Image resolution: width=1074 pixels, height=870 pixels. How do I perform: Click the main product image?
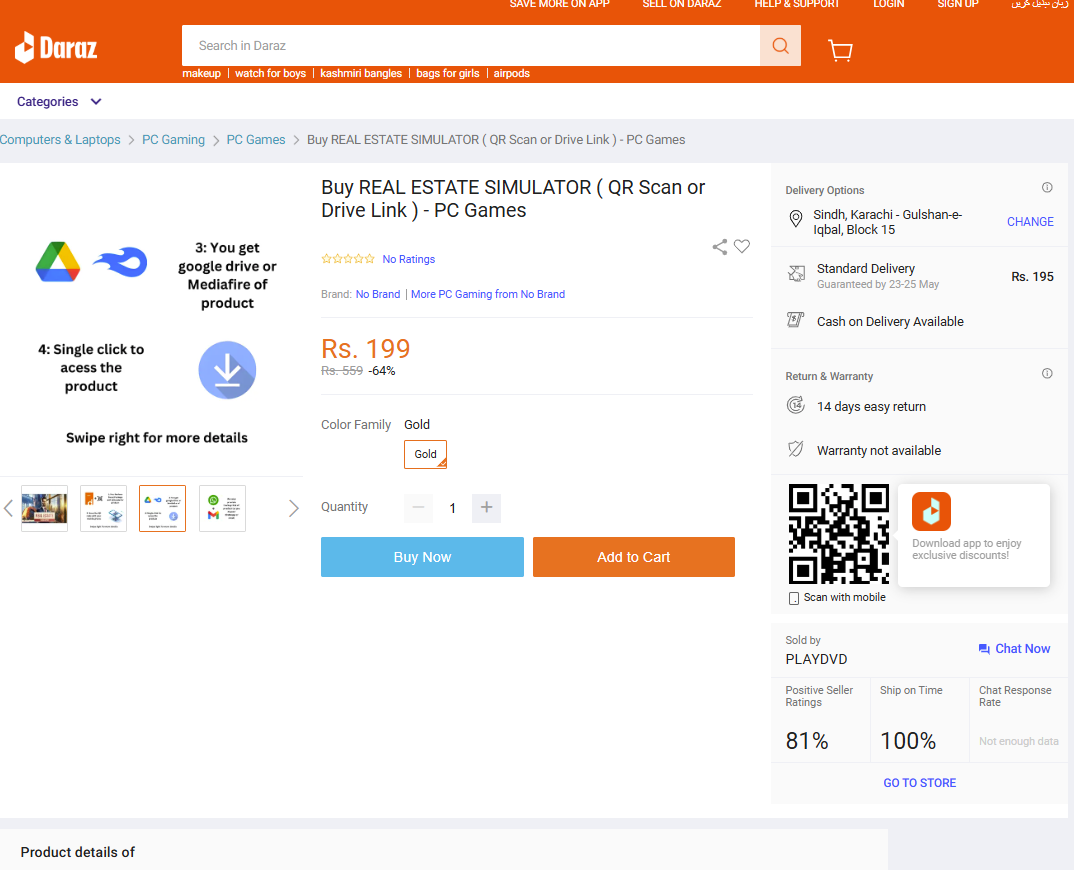[151, 321]
